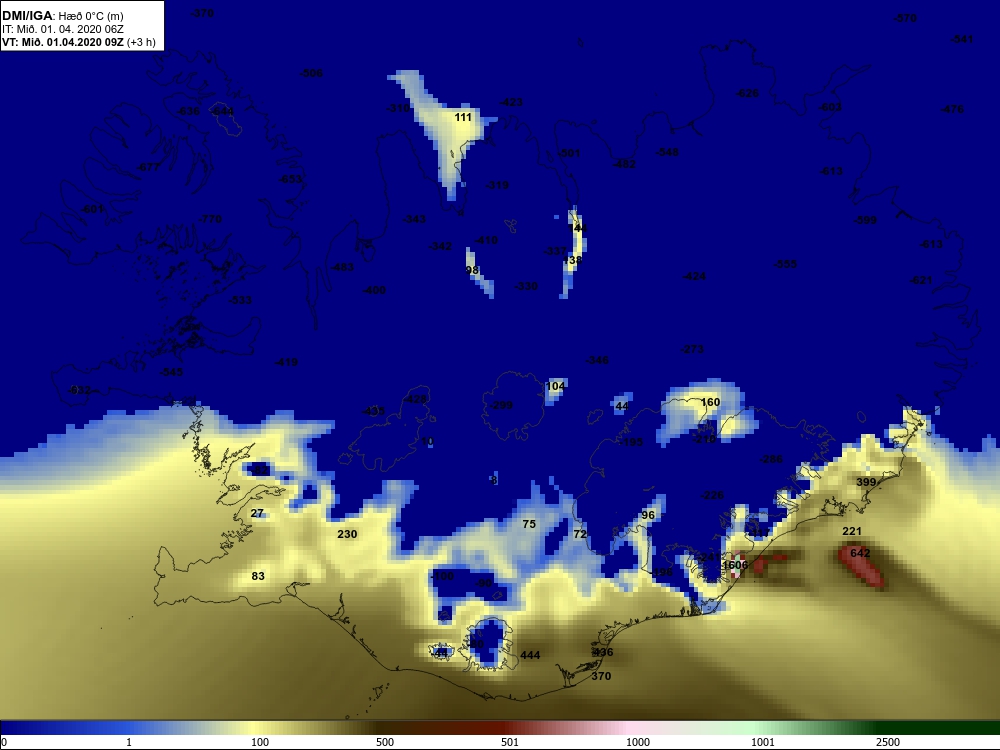Click the legend tick label '1'

coord(129,742)
